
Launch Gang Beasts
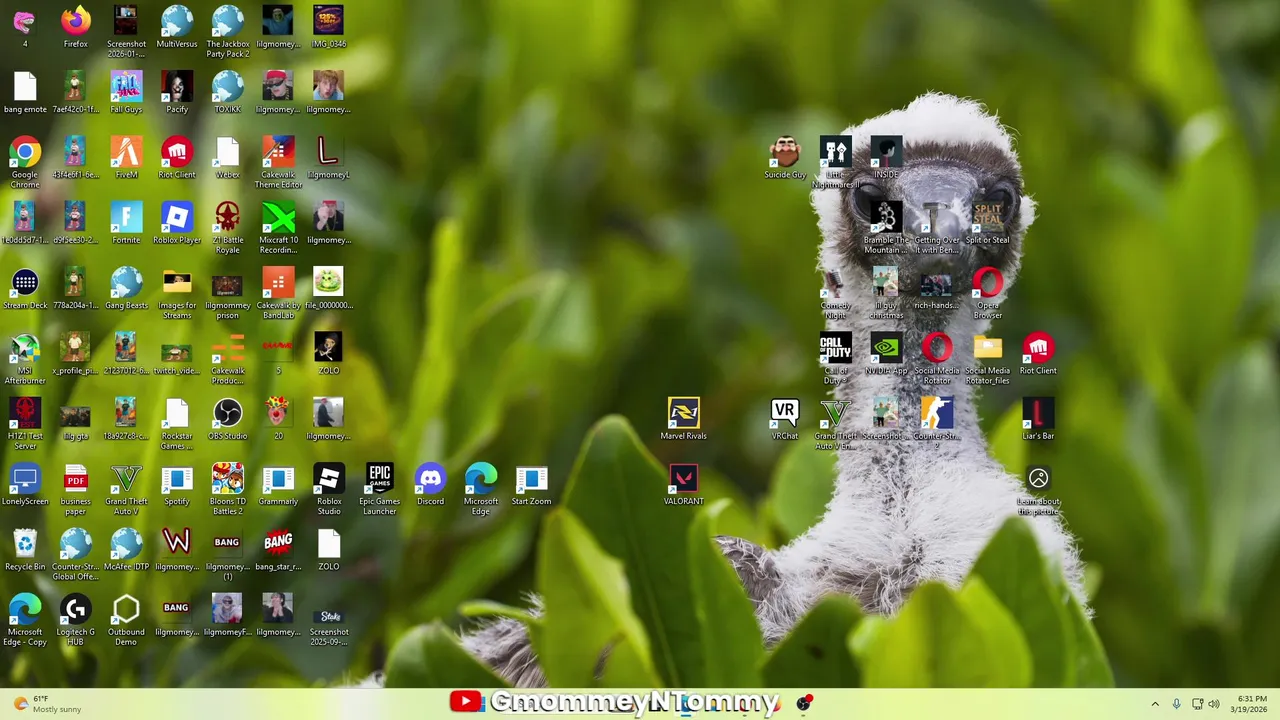pos(126,288)
